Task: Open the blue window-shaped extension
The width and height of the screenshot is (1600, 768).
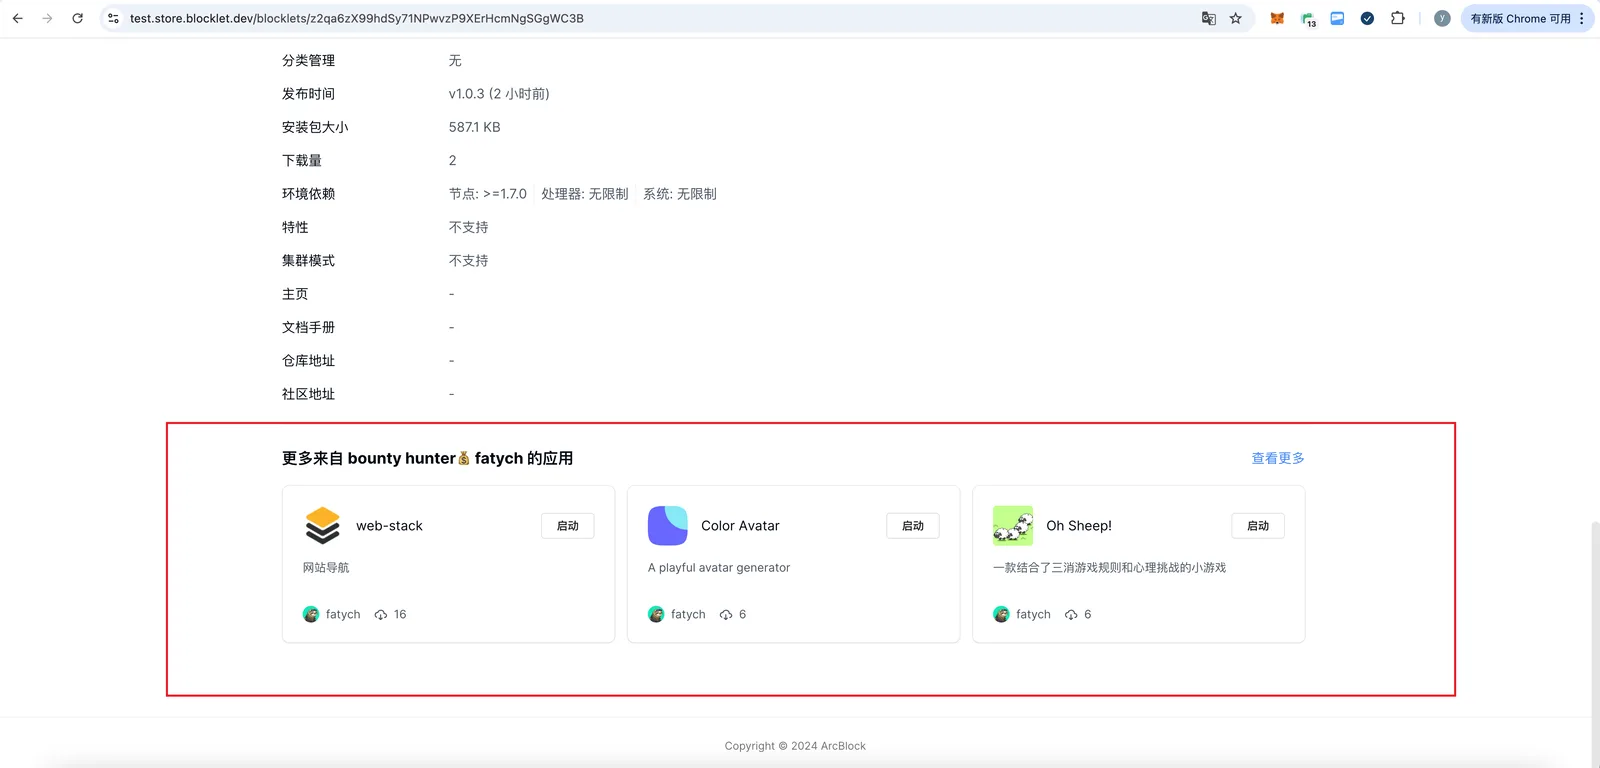Action: pyautogui.click(x=1337, y=18)
